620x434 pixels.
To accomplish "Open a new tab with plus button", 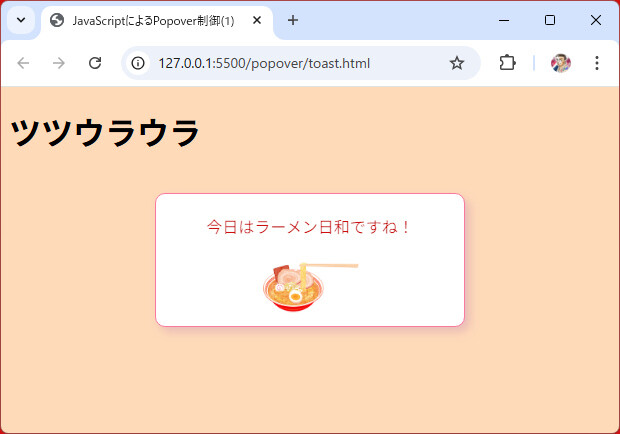I will click(293, 21).
